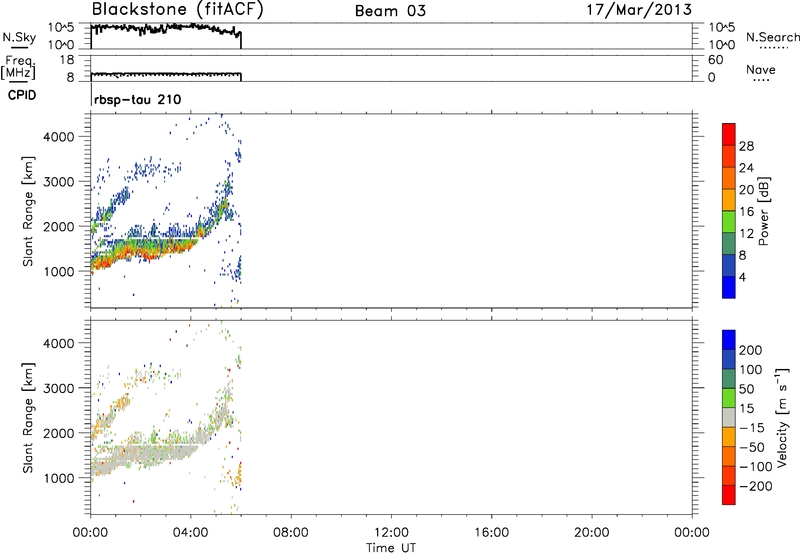This screenshot has height=554, width=800.
Task: Click the gray Velocity segment between 15 and -15
Action: tap(729, 417)
